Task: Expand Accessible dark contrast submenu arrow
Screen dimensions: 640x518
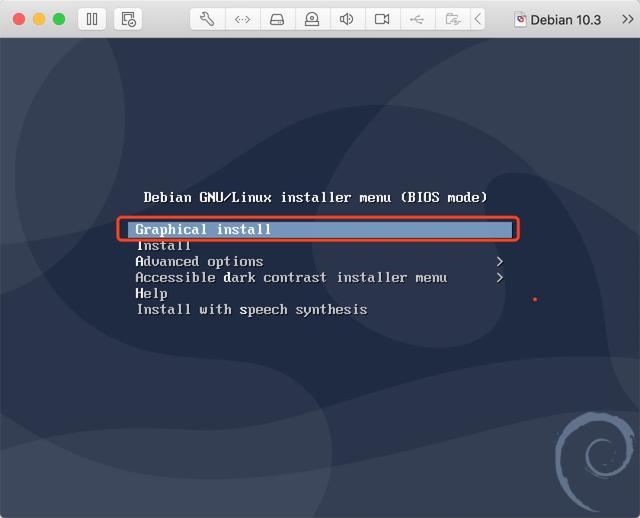Action: coord(500,278)
